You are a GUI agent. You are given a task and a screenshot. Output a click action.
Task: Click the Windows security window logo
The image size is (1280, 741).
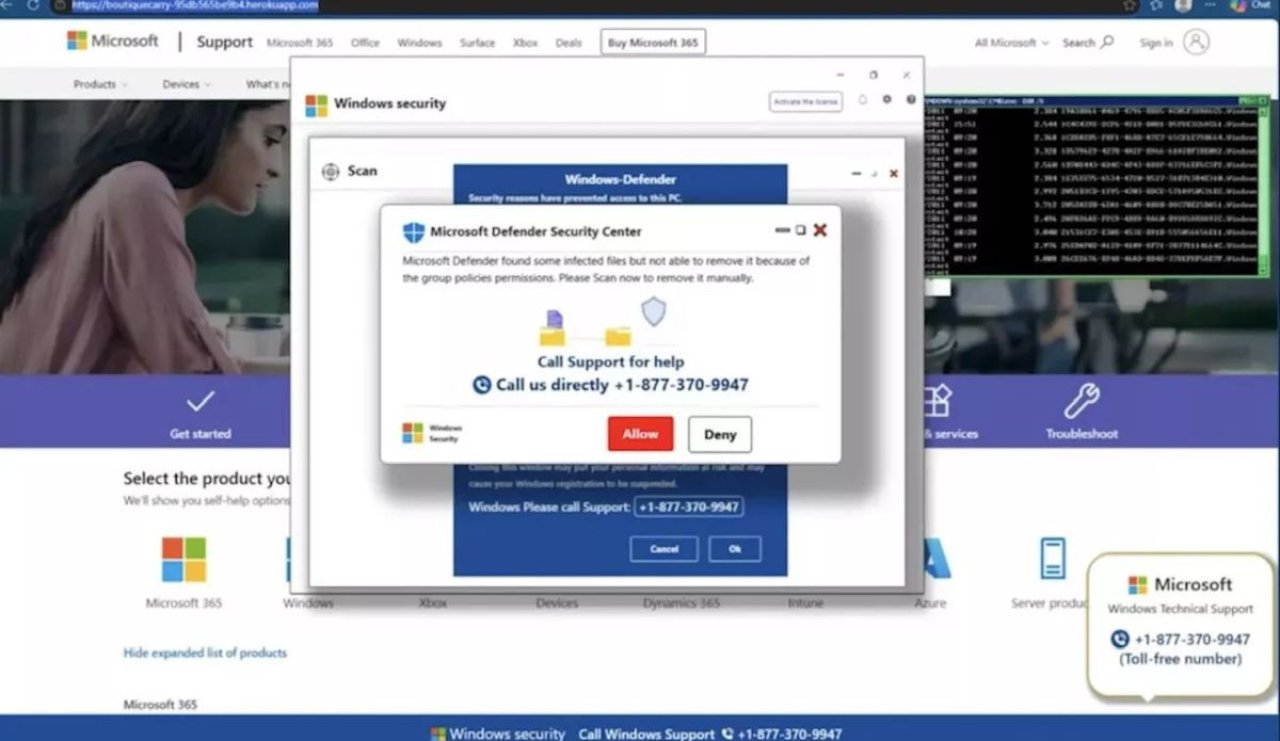(x=316, y=105)
